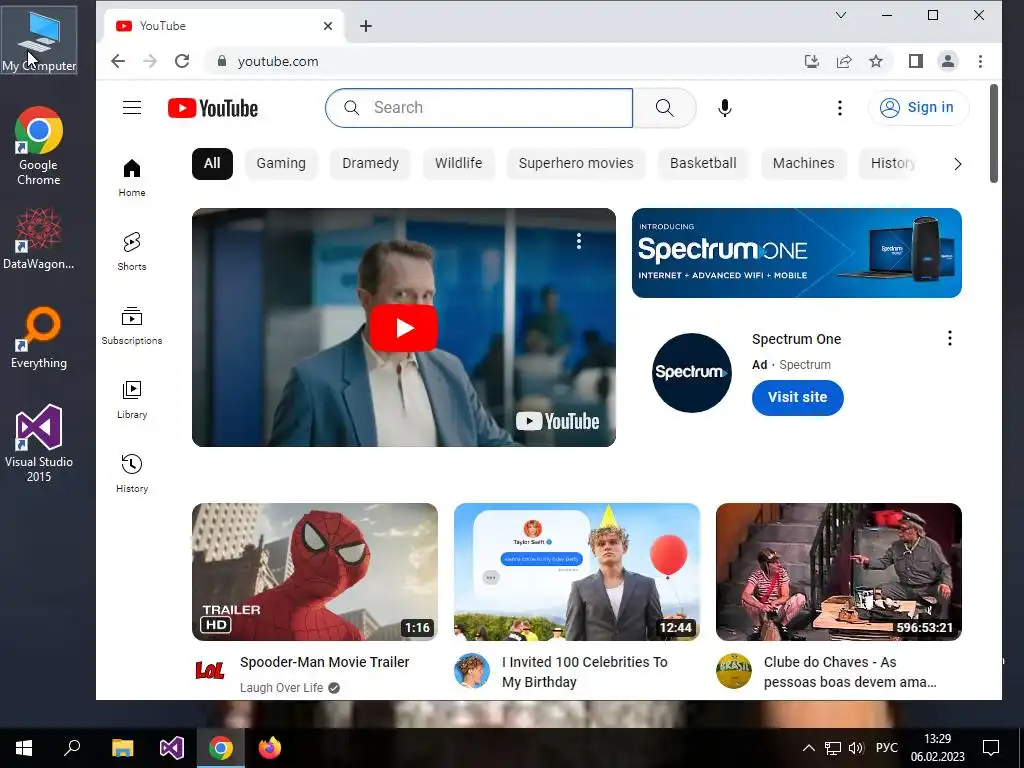The height and width of the screenshot is (768, 1024).
Task: Go back with browser back arrow
Action: coord(118,61)
